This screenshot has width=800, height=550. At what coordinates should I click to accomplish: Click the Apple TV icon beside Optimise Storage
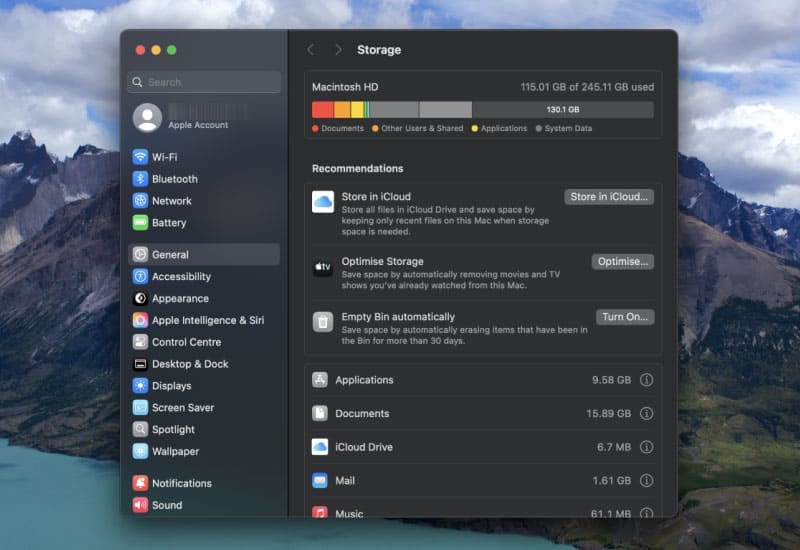pos(323,267)
